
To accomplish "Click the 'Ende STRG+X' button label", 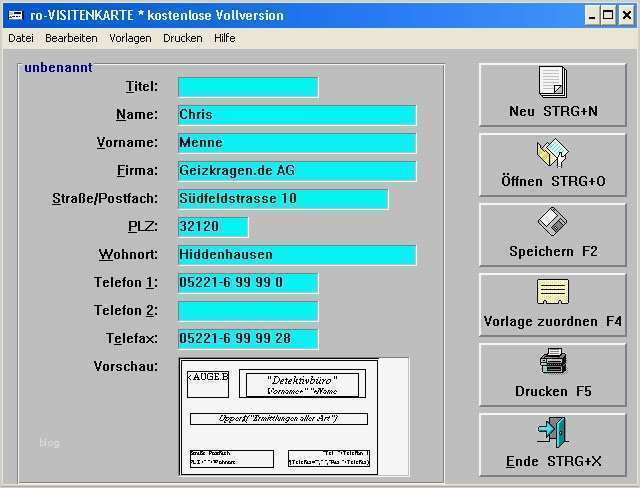I will 553,461.
